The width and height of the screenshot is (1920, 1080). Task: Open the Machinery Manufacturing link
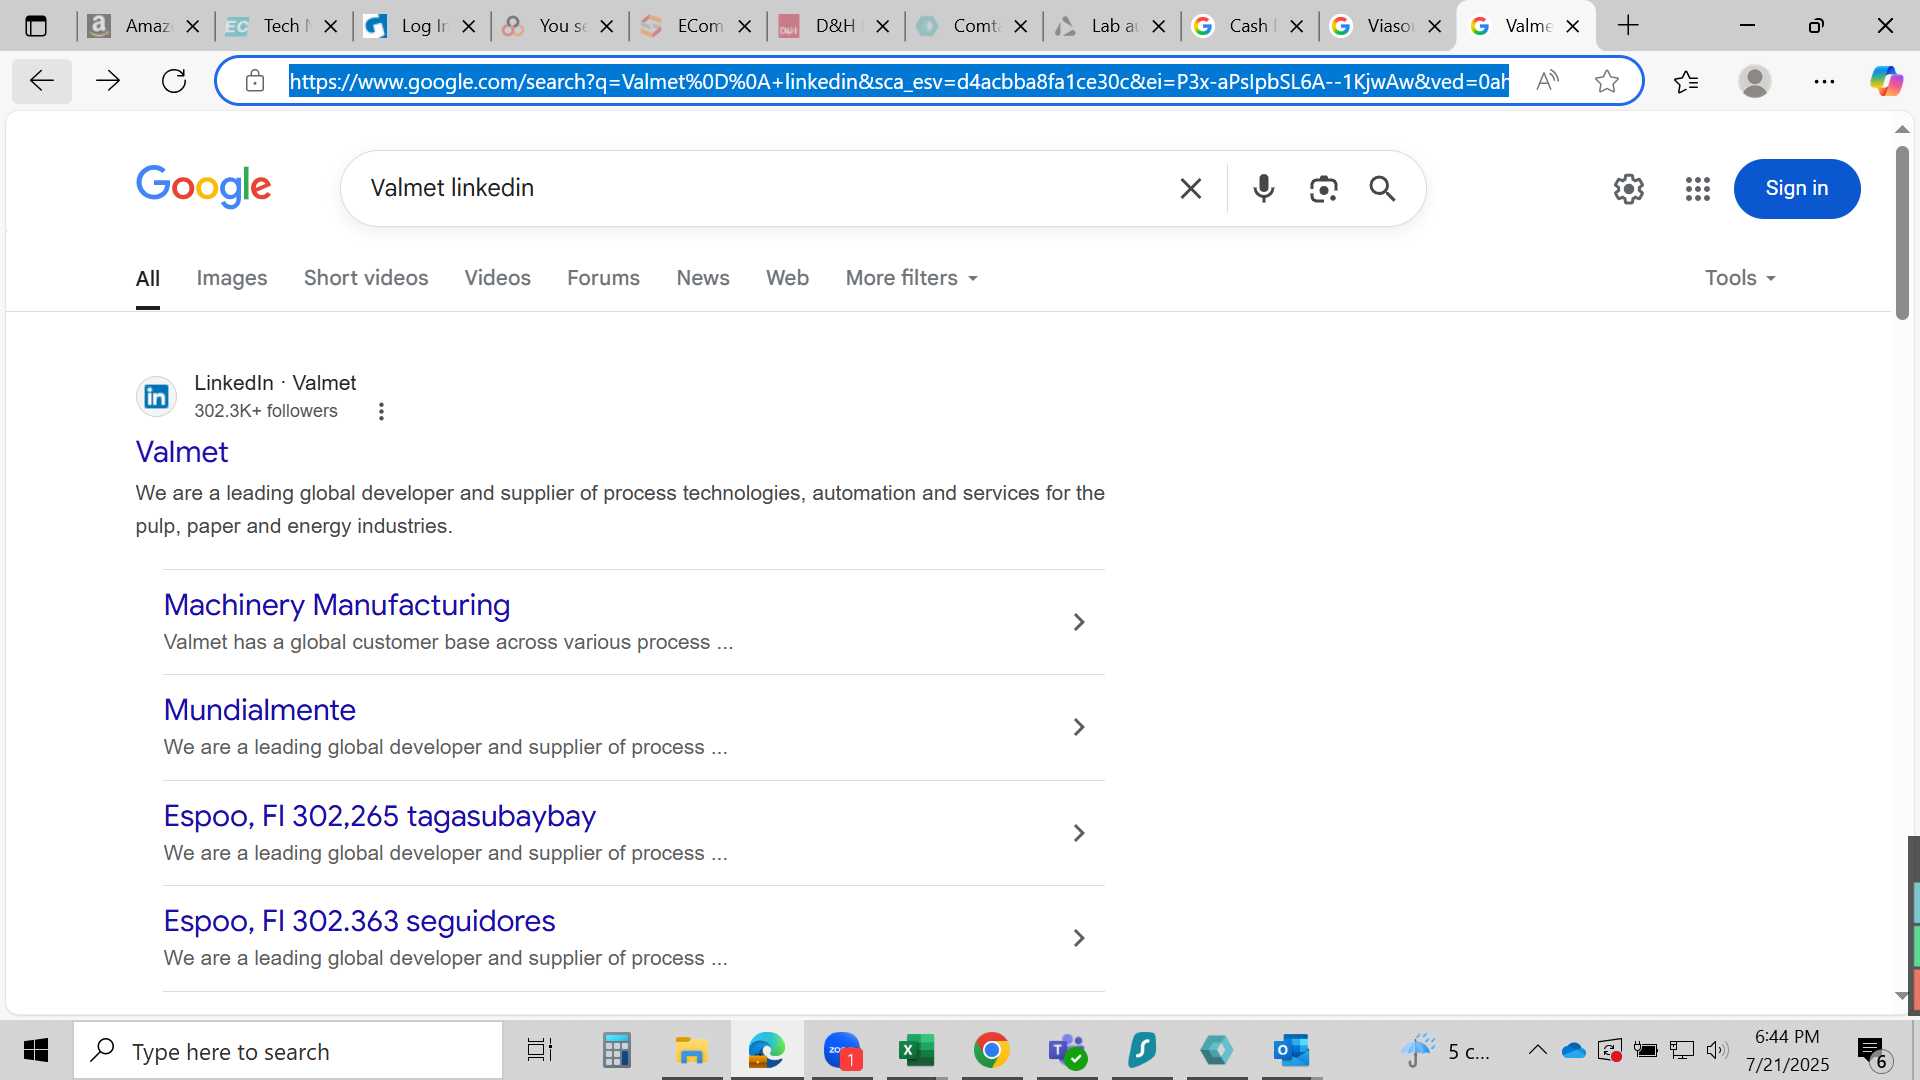337,605
